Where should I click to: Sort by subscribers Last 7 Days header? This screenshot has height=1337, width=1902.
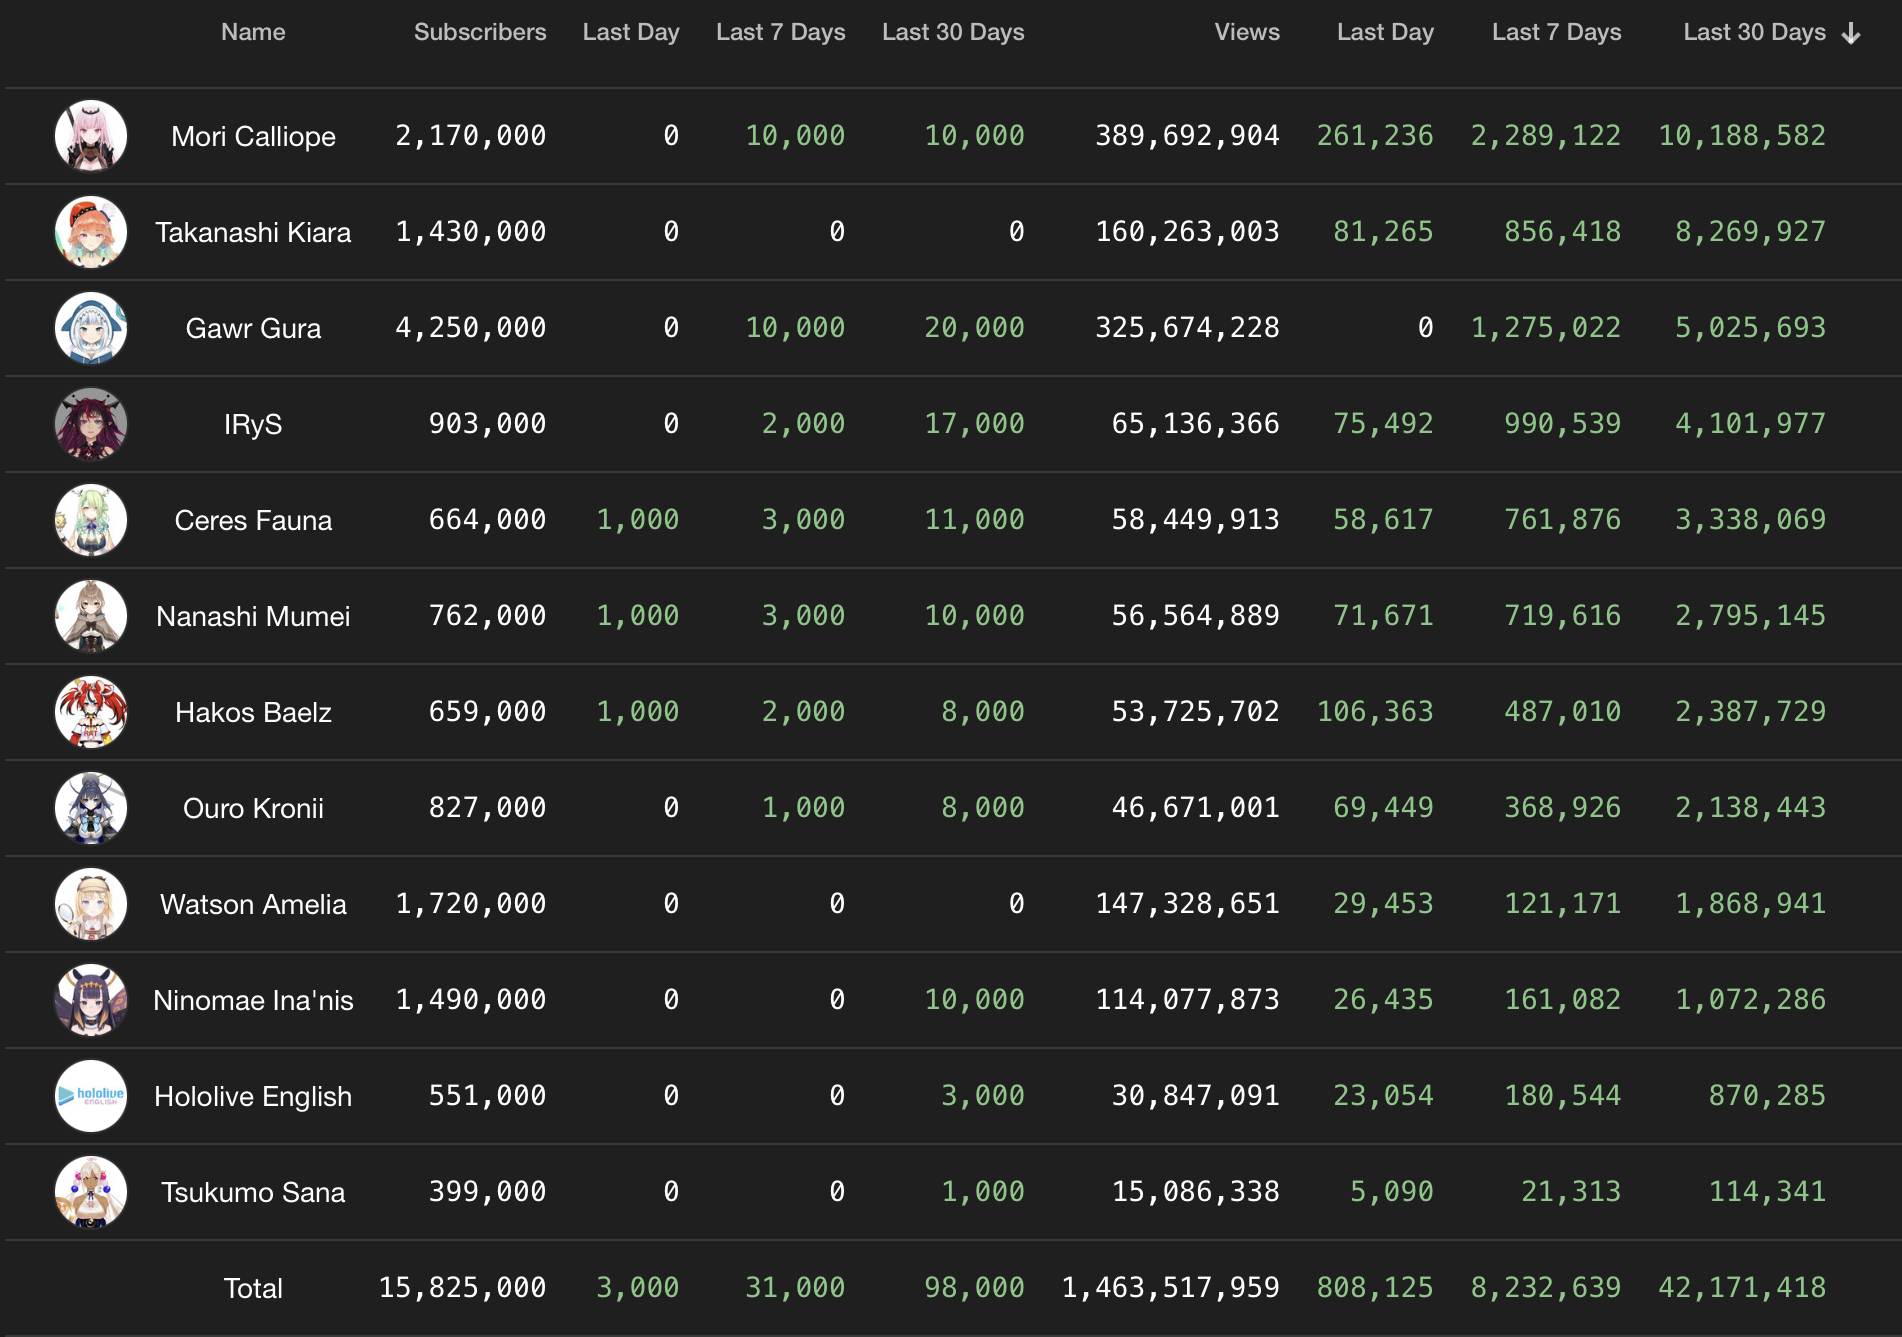pos(780,32)
